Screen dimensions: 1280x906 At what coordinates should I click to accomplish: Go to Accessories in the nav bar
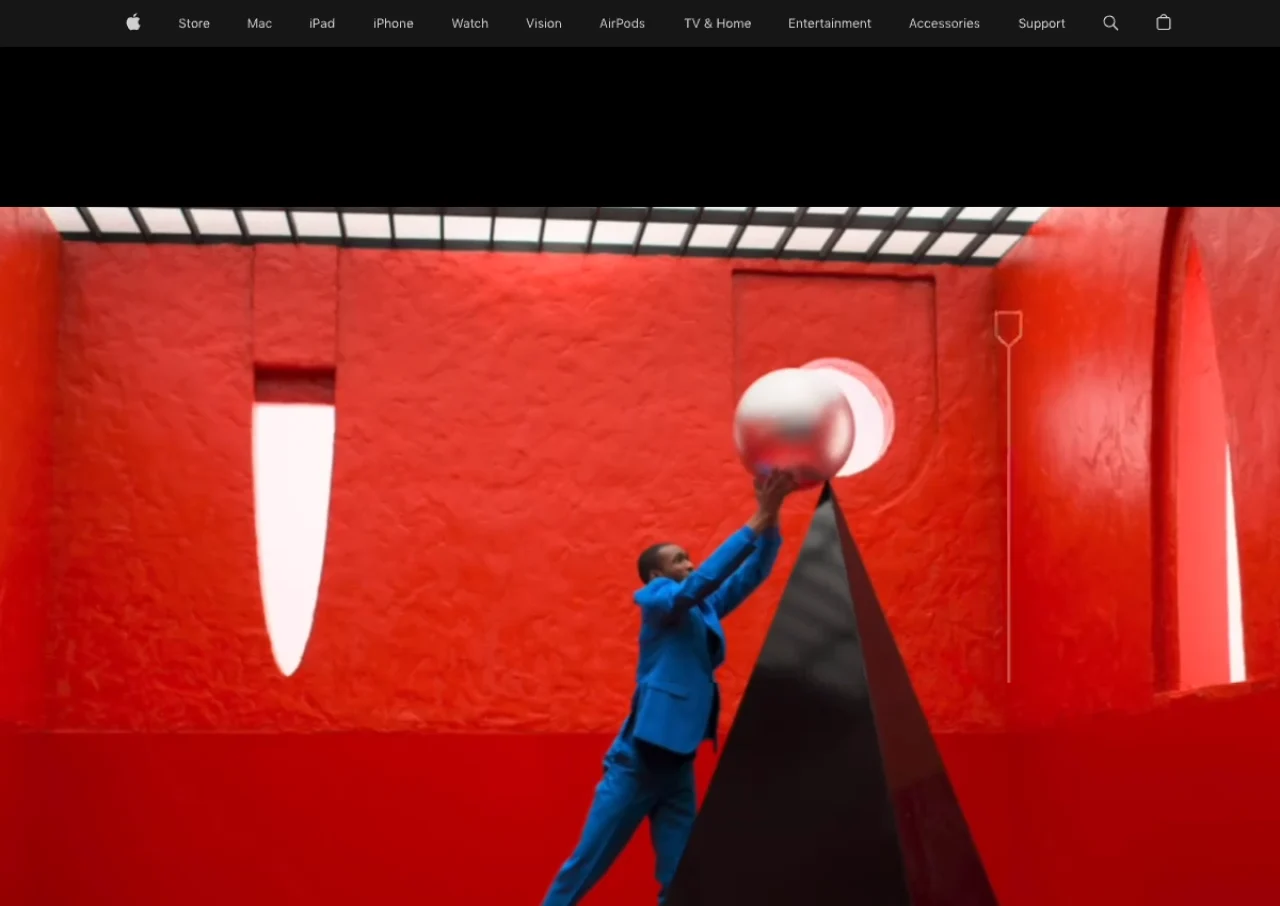coord(944,23)
